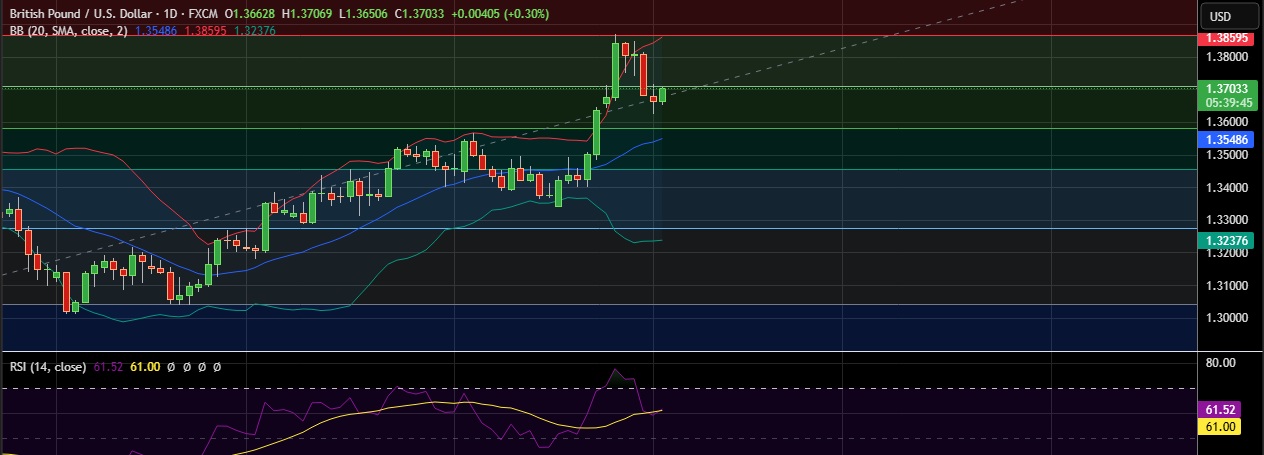Click the green BB lower value 1.32376 in legend
The height and width of the screenshot is (455, 1264).
coord(254,31)
